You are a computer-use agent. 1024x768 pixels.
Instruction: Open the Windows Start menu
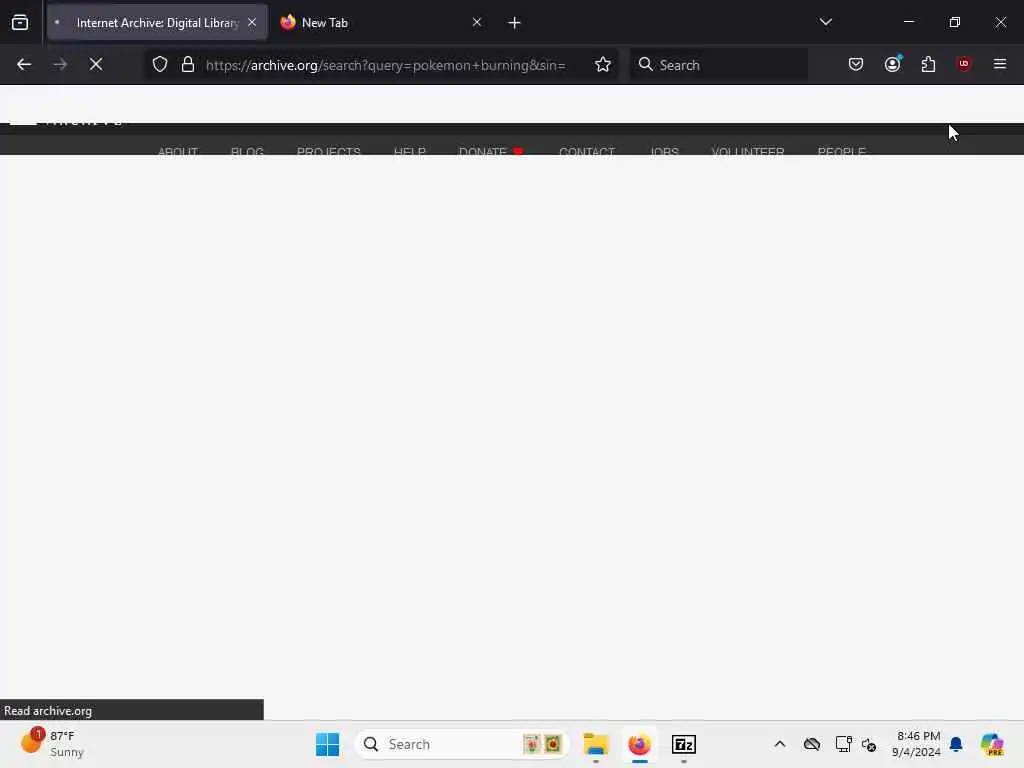(327, 744)
